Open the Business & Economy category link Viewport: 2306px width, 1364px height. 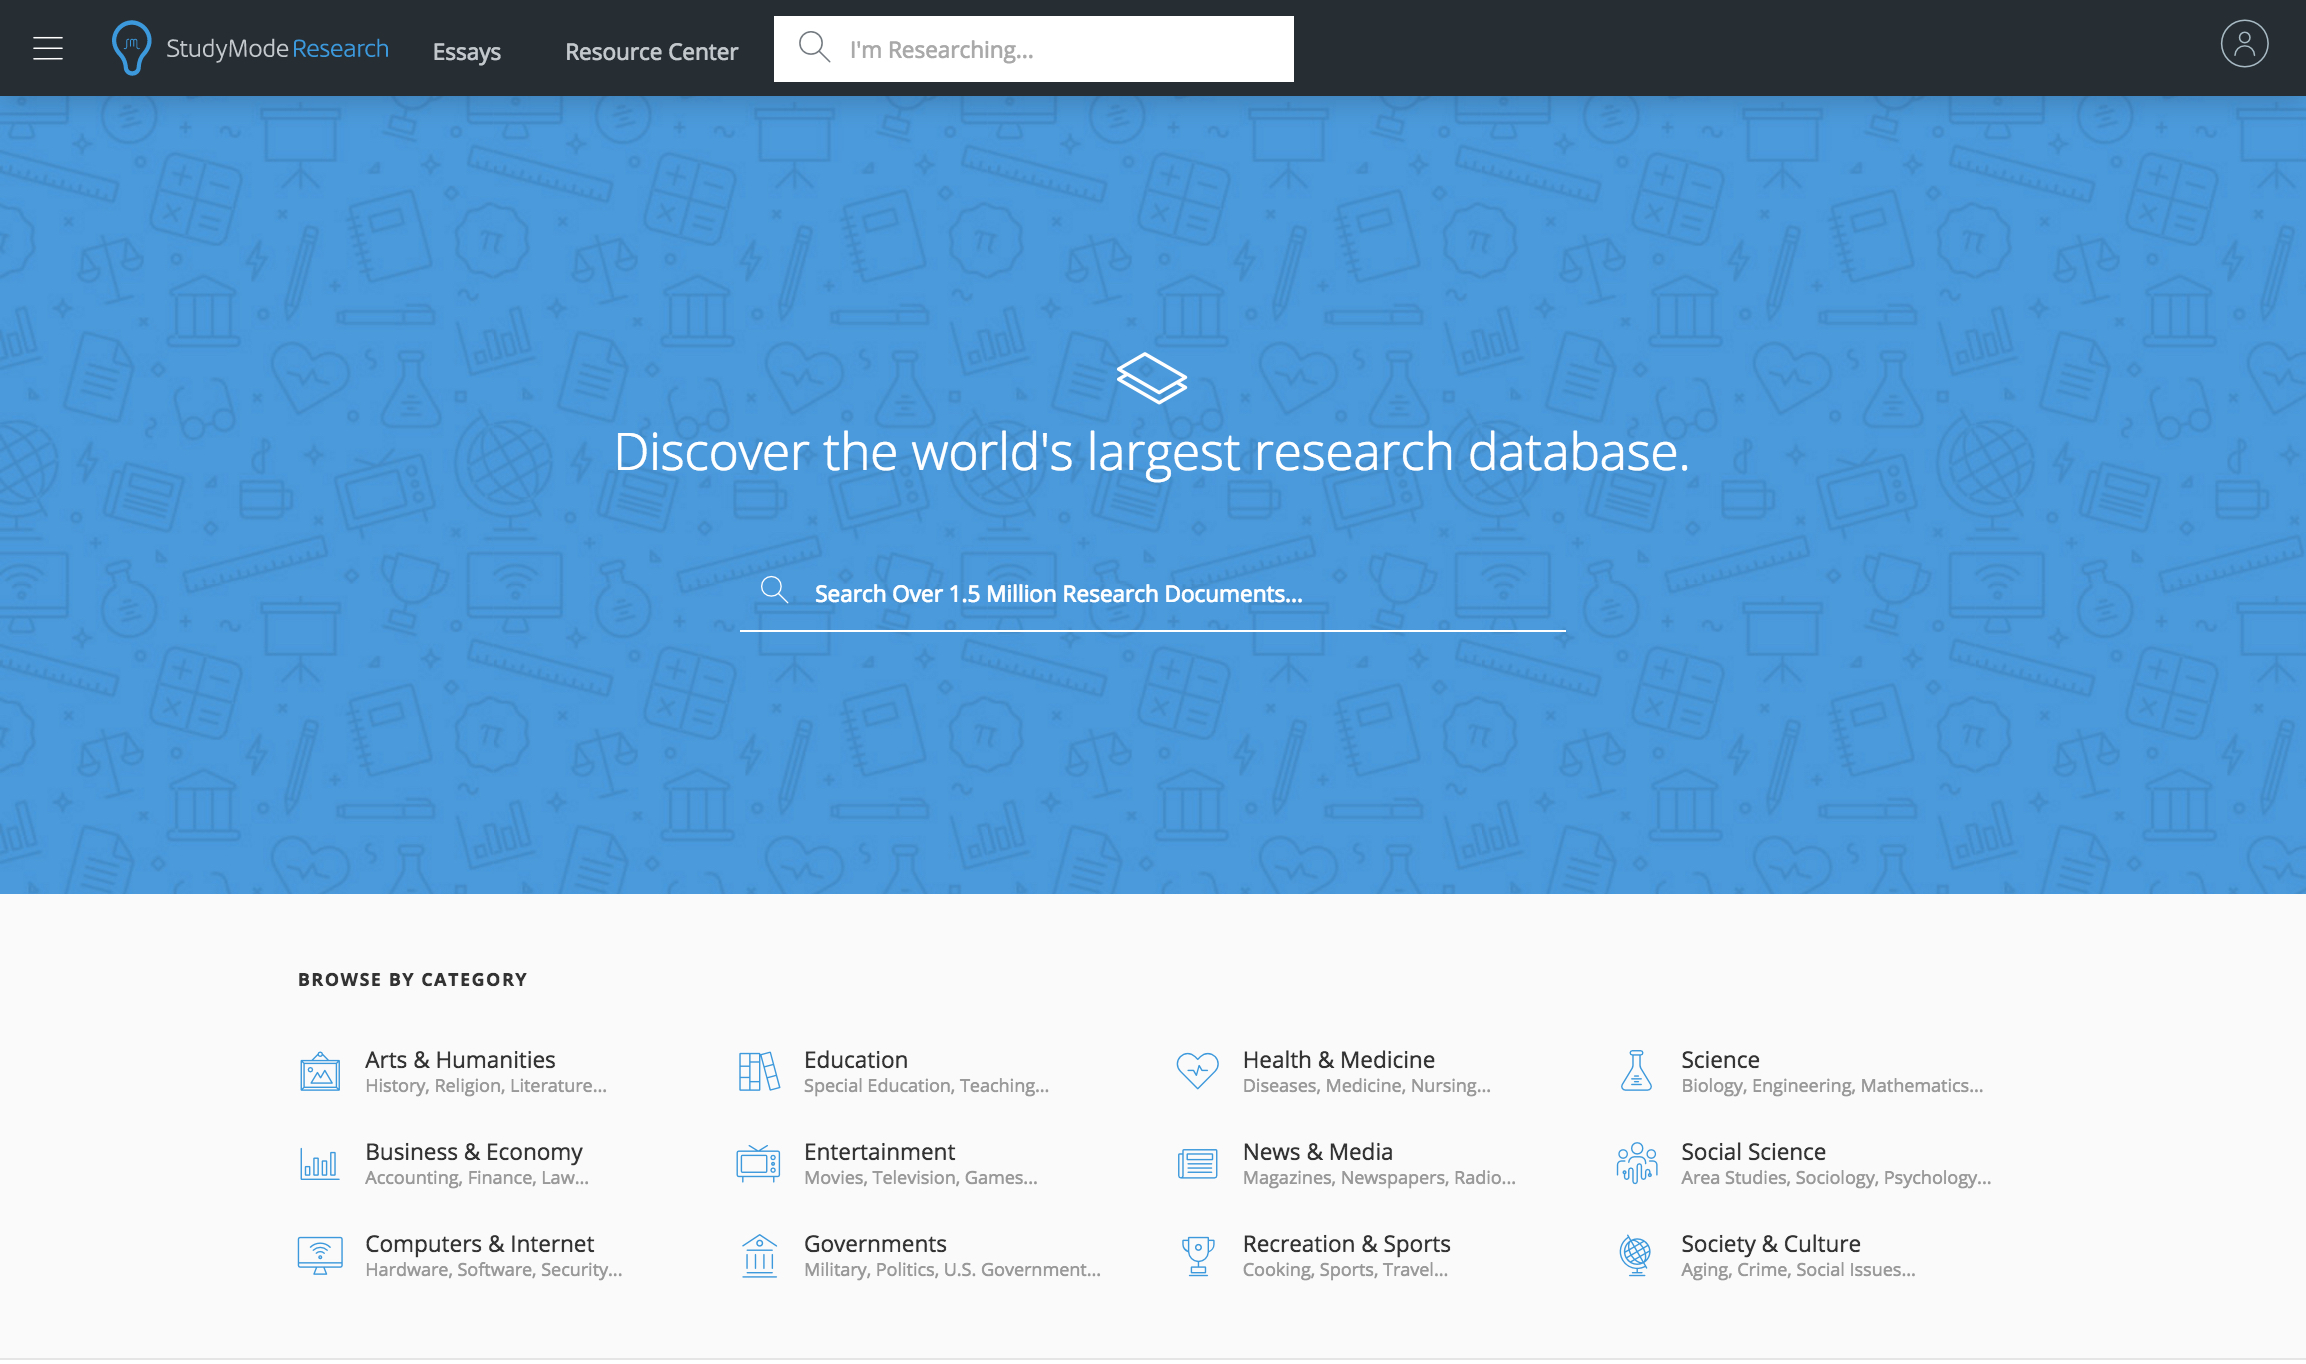coord(474,1152)
